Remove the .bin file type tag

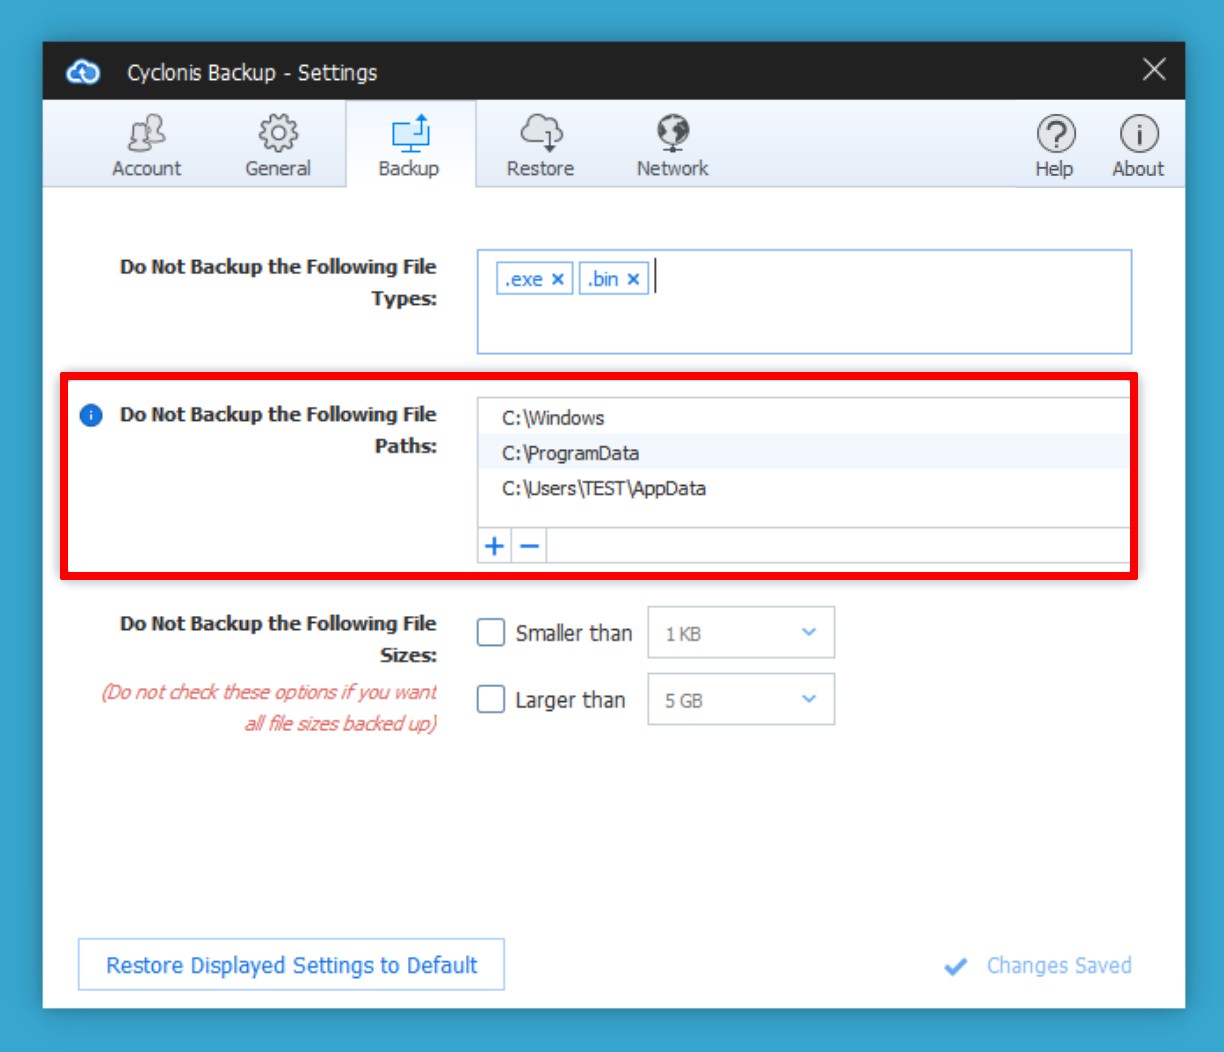coord(633,280)
